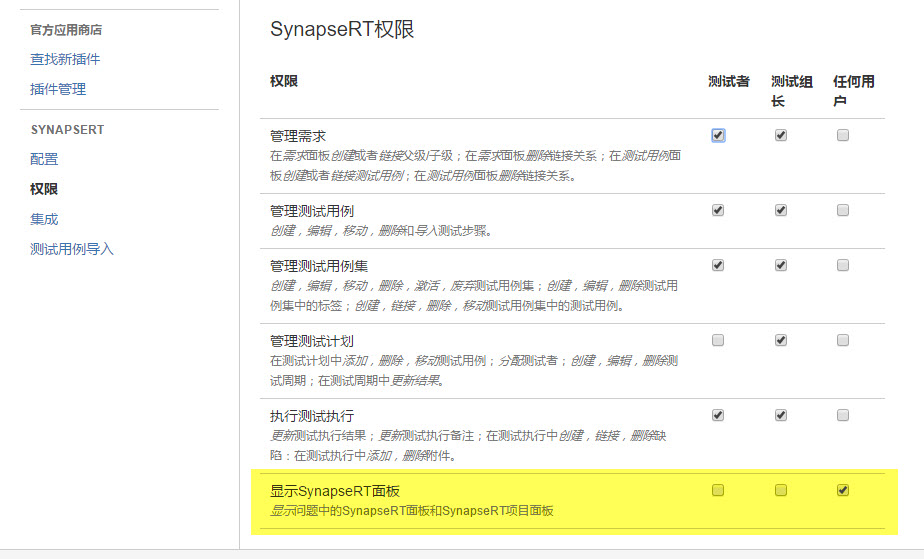Open 测试用例导入 page
Image resolution: width=924 pixels, height=559 pixels.
[x=72, y=249]
